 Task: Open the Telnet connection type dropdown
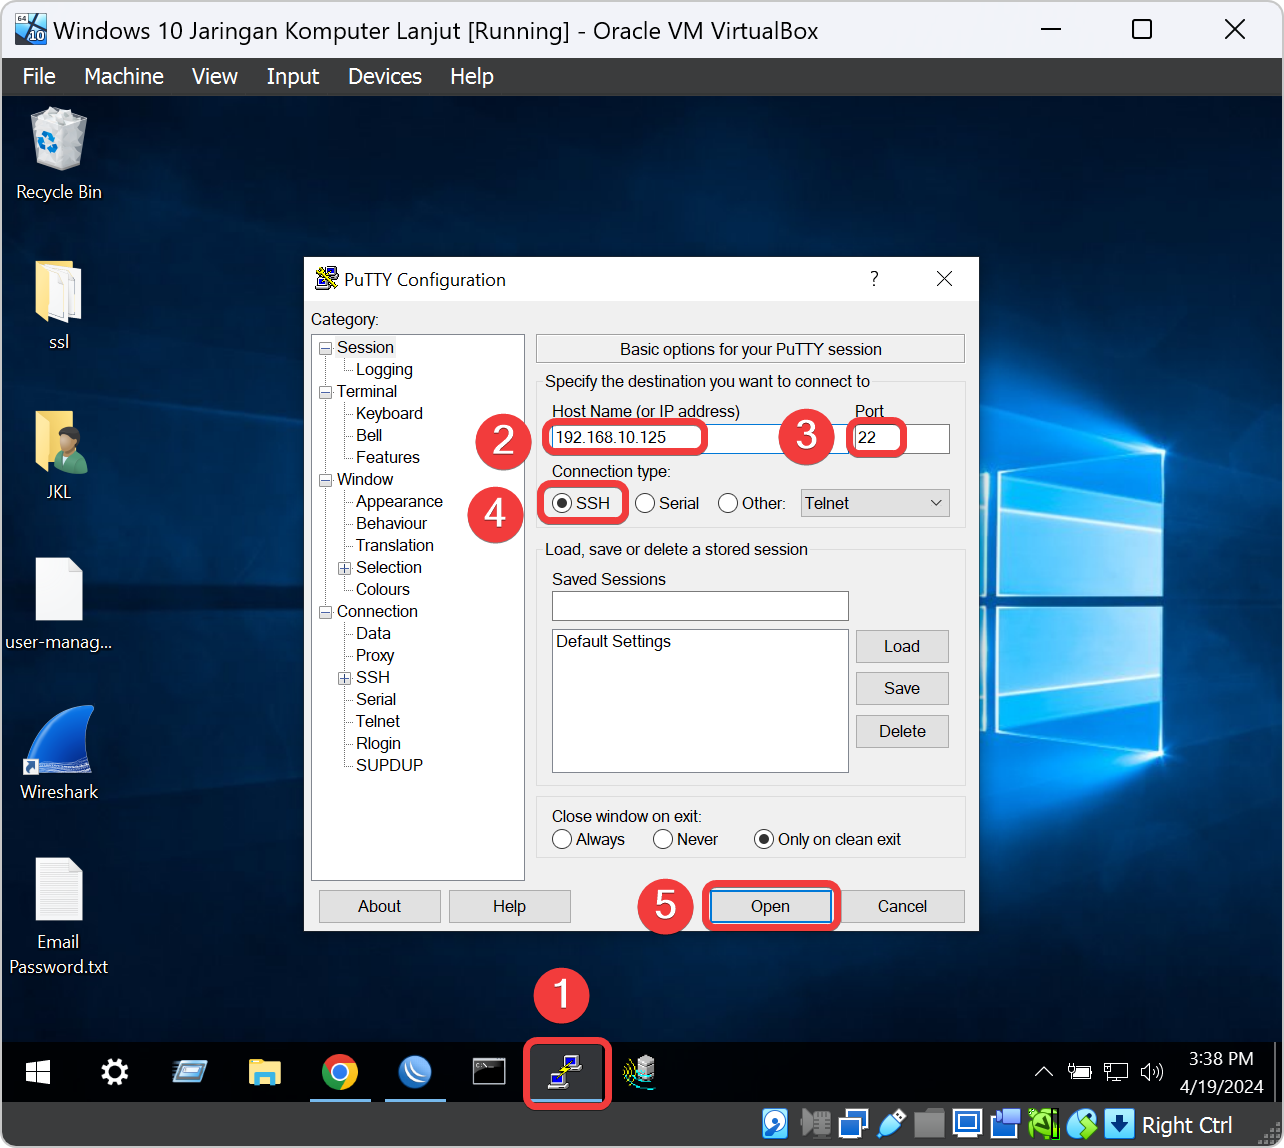click(x=875, y=503)
